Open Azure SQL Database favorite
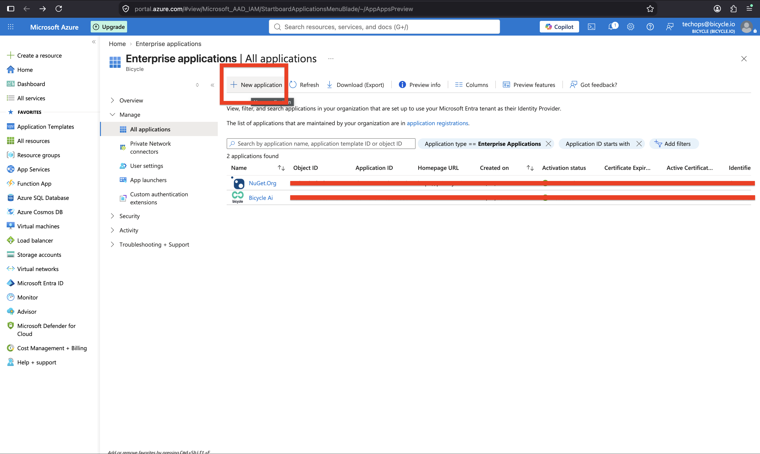The height and width of the screenshot is (454, 760). click(x=38, y=198)
